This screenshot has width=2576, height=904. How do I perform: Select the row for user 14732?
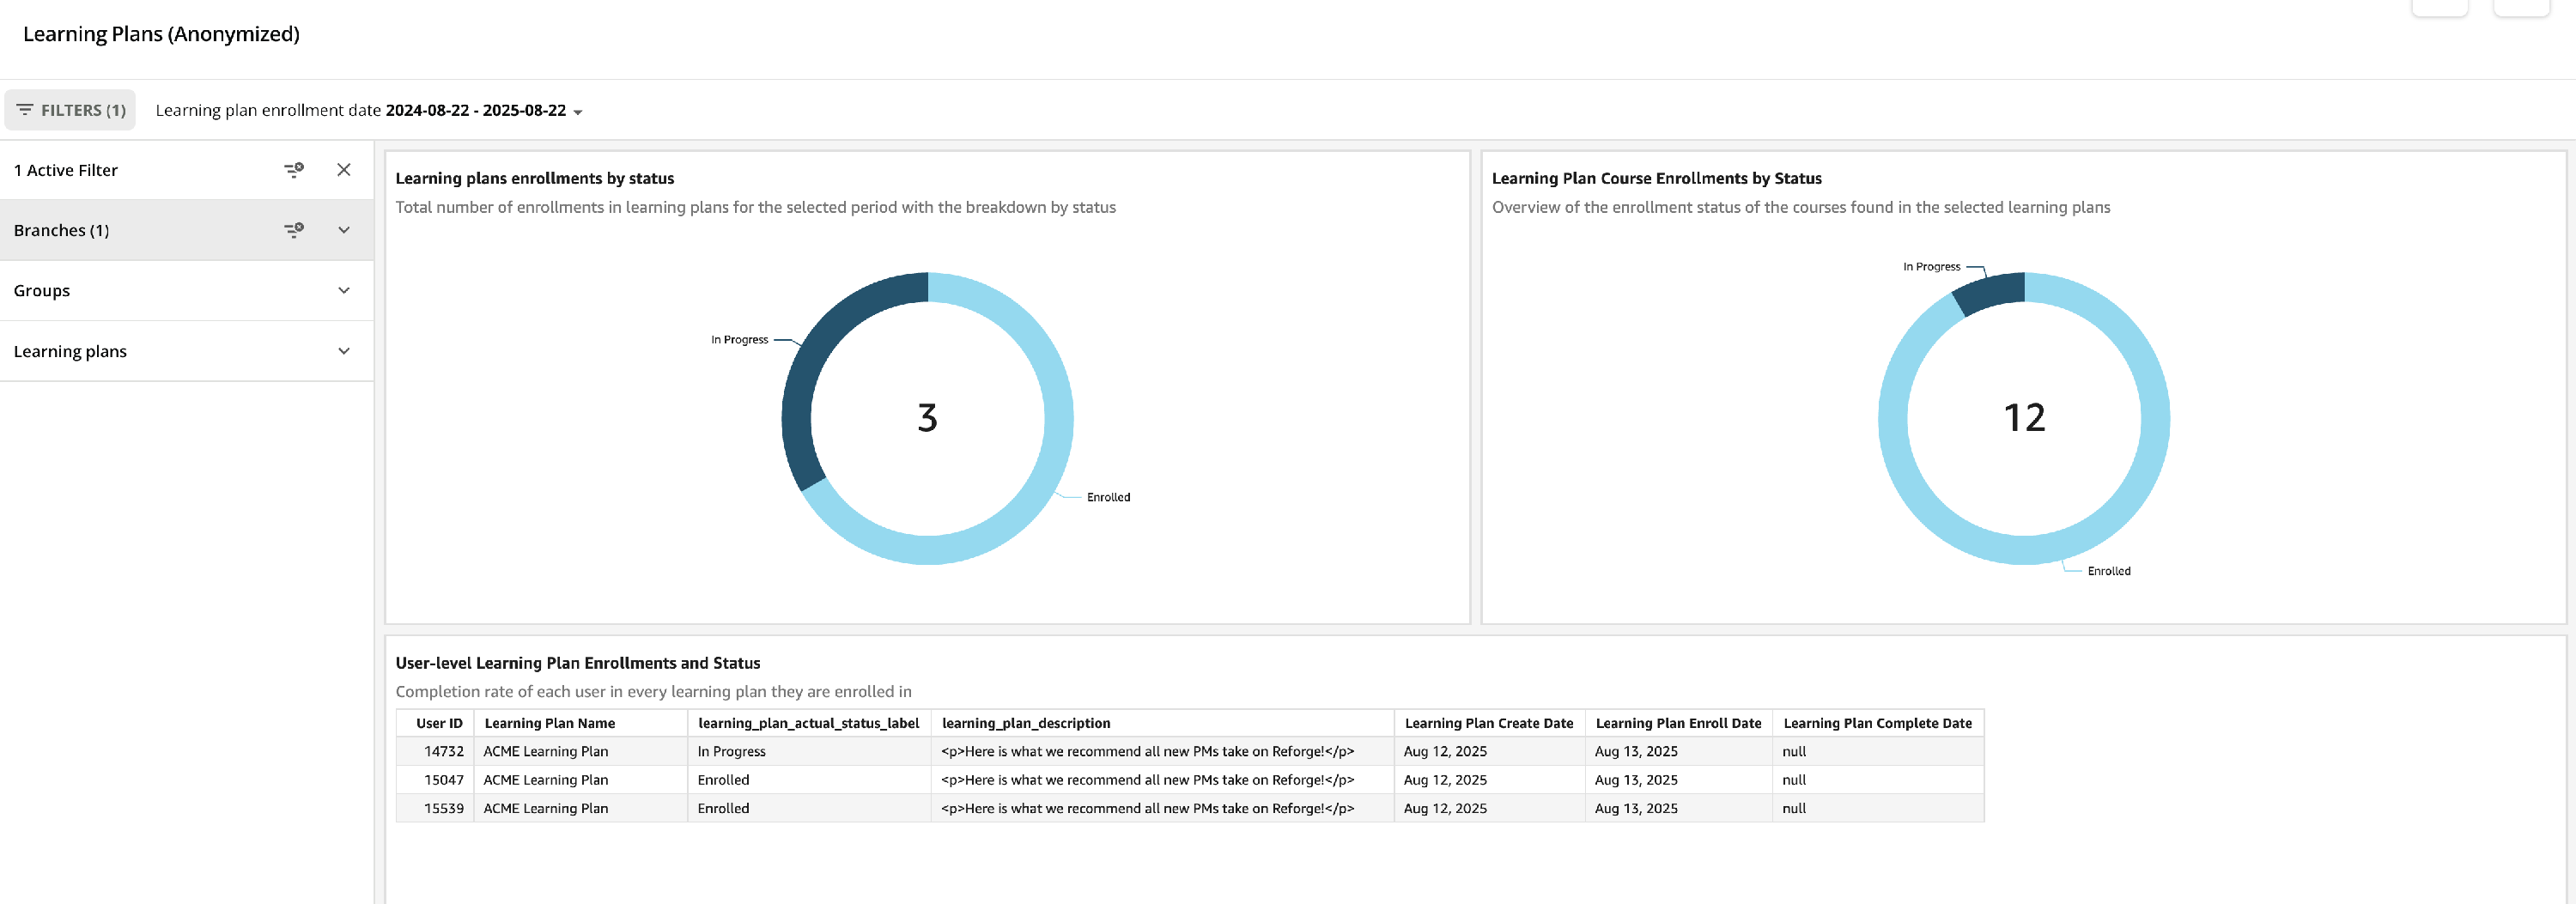pos(1190,751)
